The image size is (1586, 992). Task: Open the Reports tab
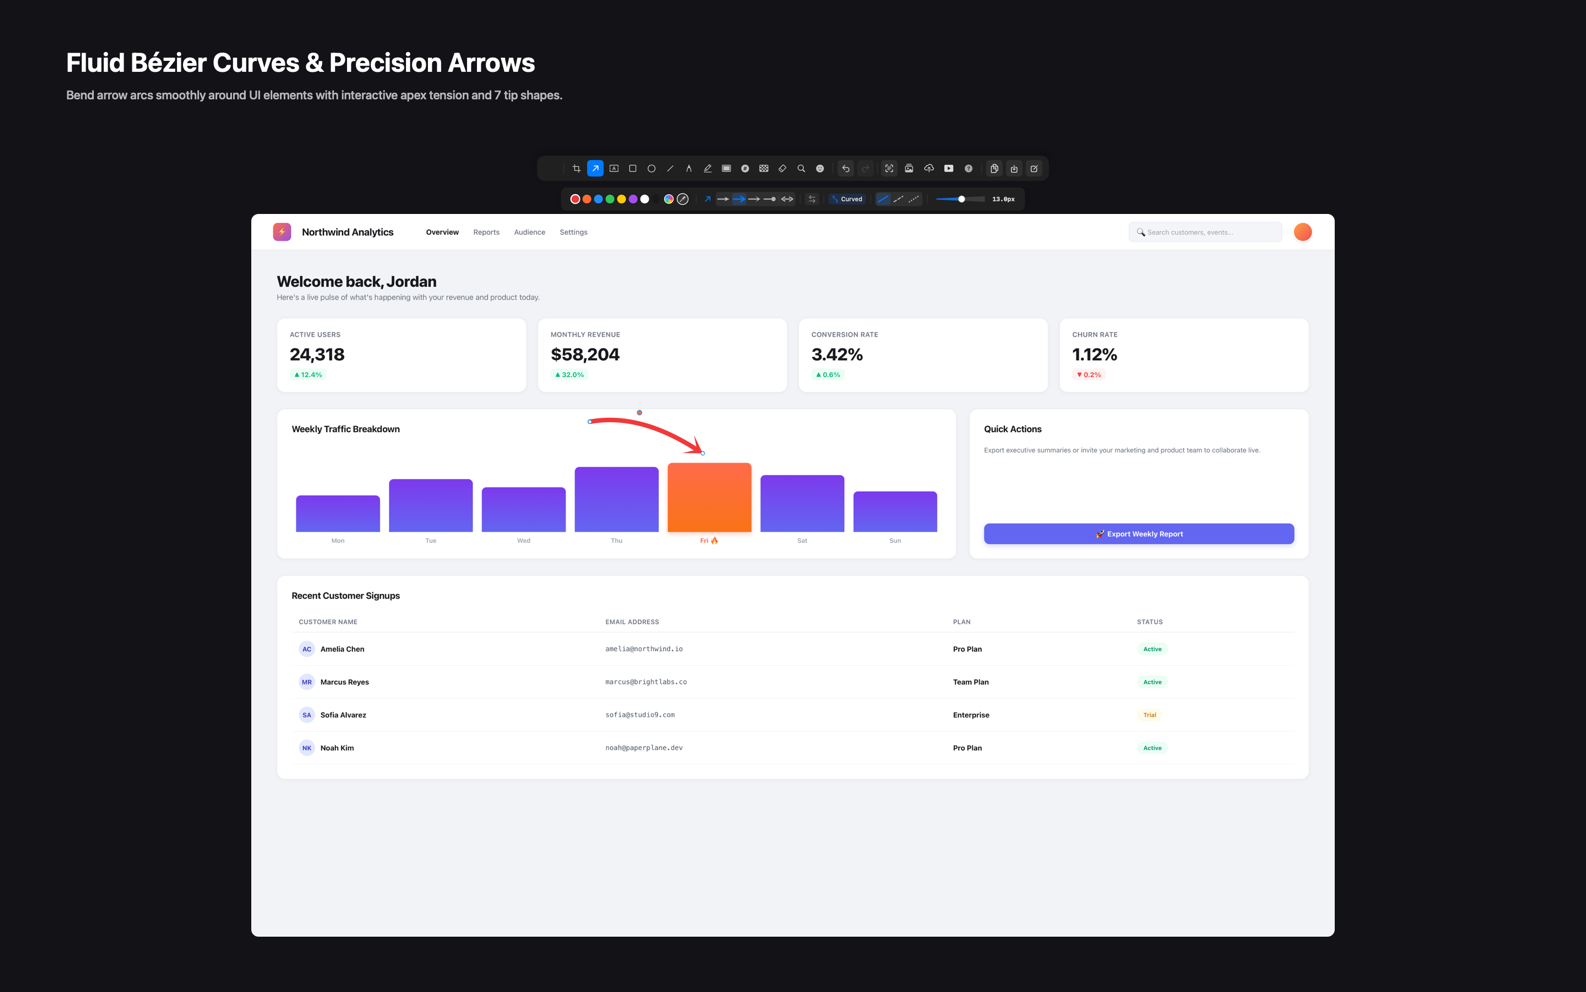(x=486, y=232)
